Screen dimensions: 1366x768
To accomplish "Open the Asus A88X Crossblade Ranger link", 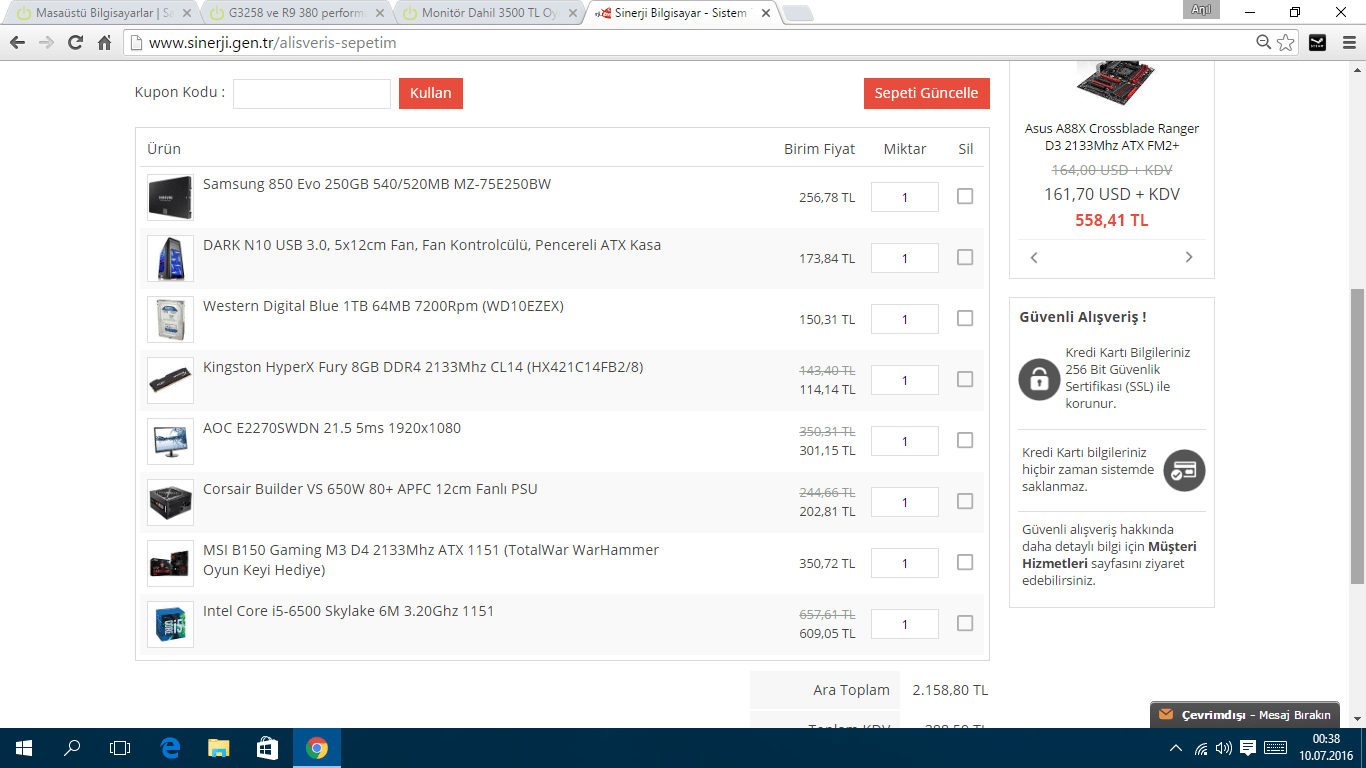I will [x=1112, y=137].
